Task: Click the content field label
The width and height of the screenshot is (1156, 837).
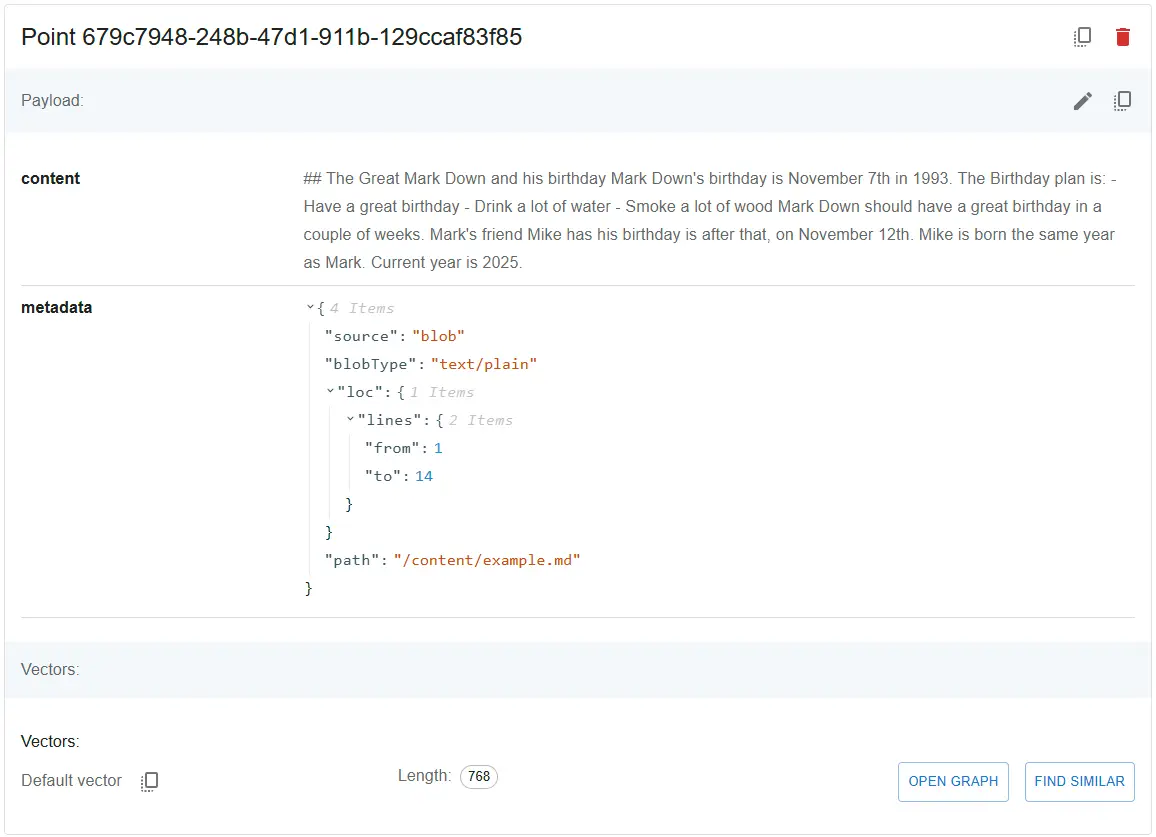Action: [50, 178]
